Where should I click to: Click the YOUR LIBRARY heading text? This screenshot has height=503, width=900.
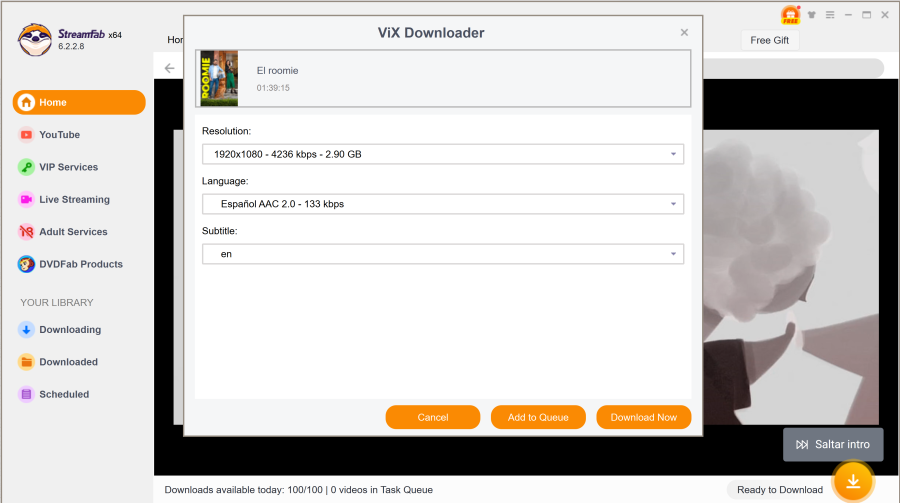(x=57, y=303)
